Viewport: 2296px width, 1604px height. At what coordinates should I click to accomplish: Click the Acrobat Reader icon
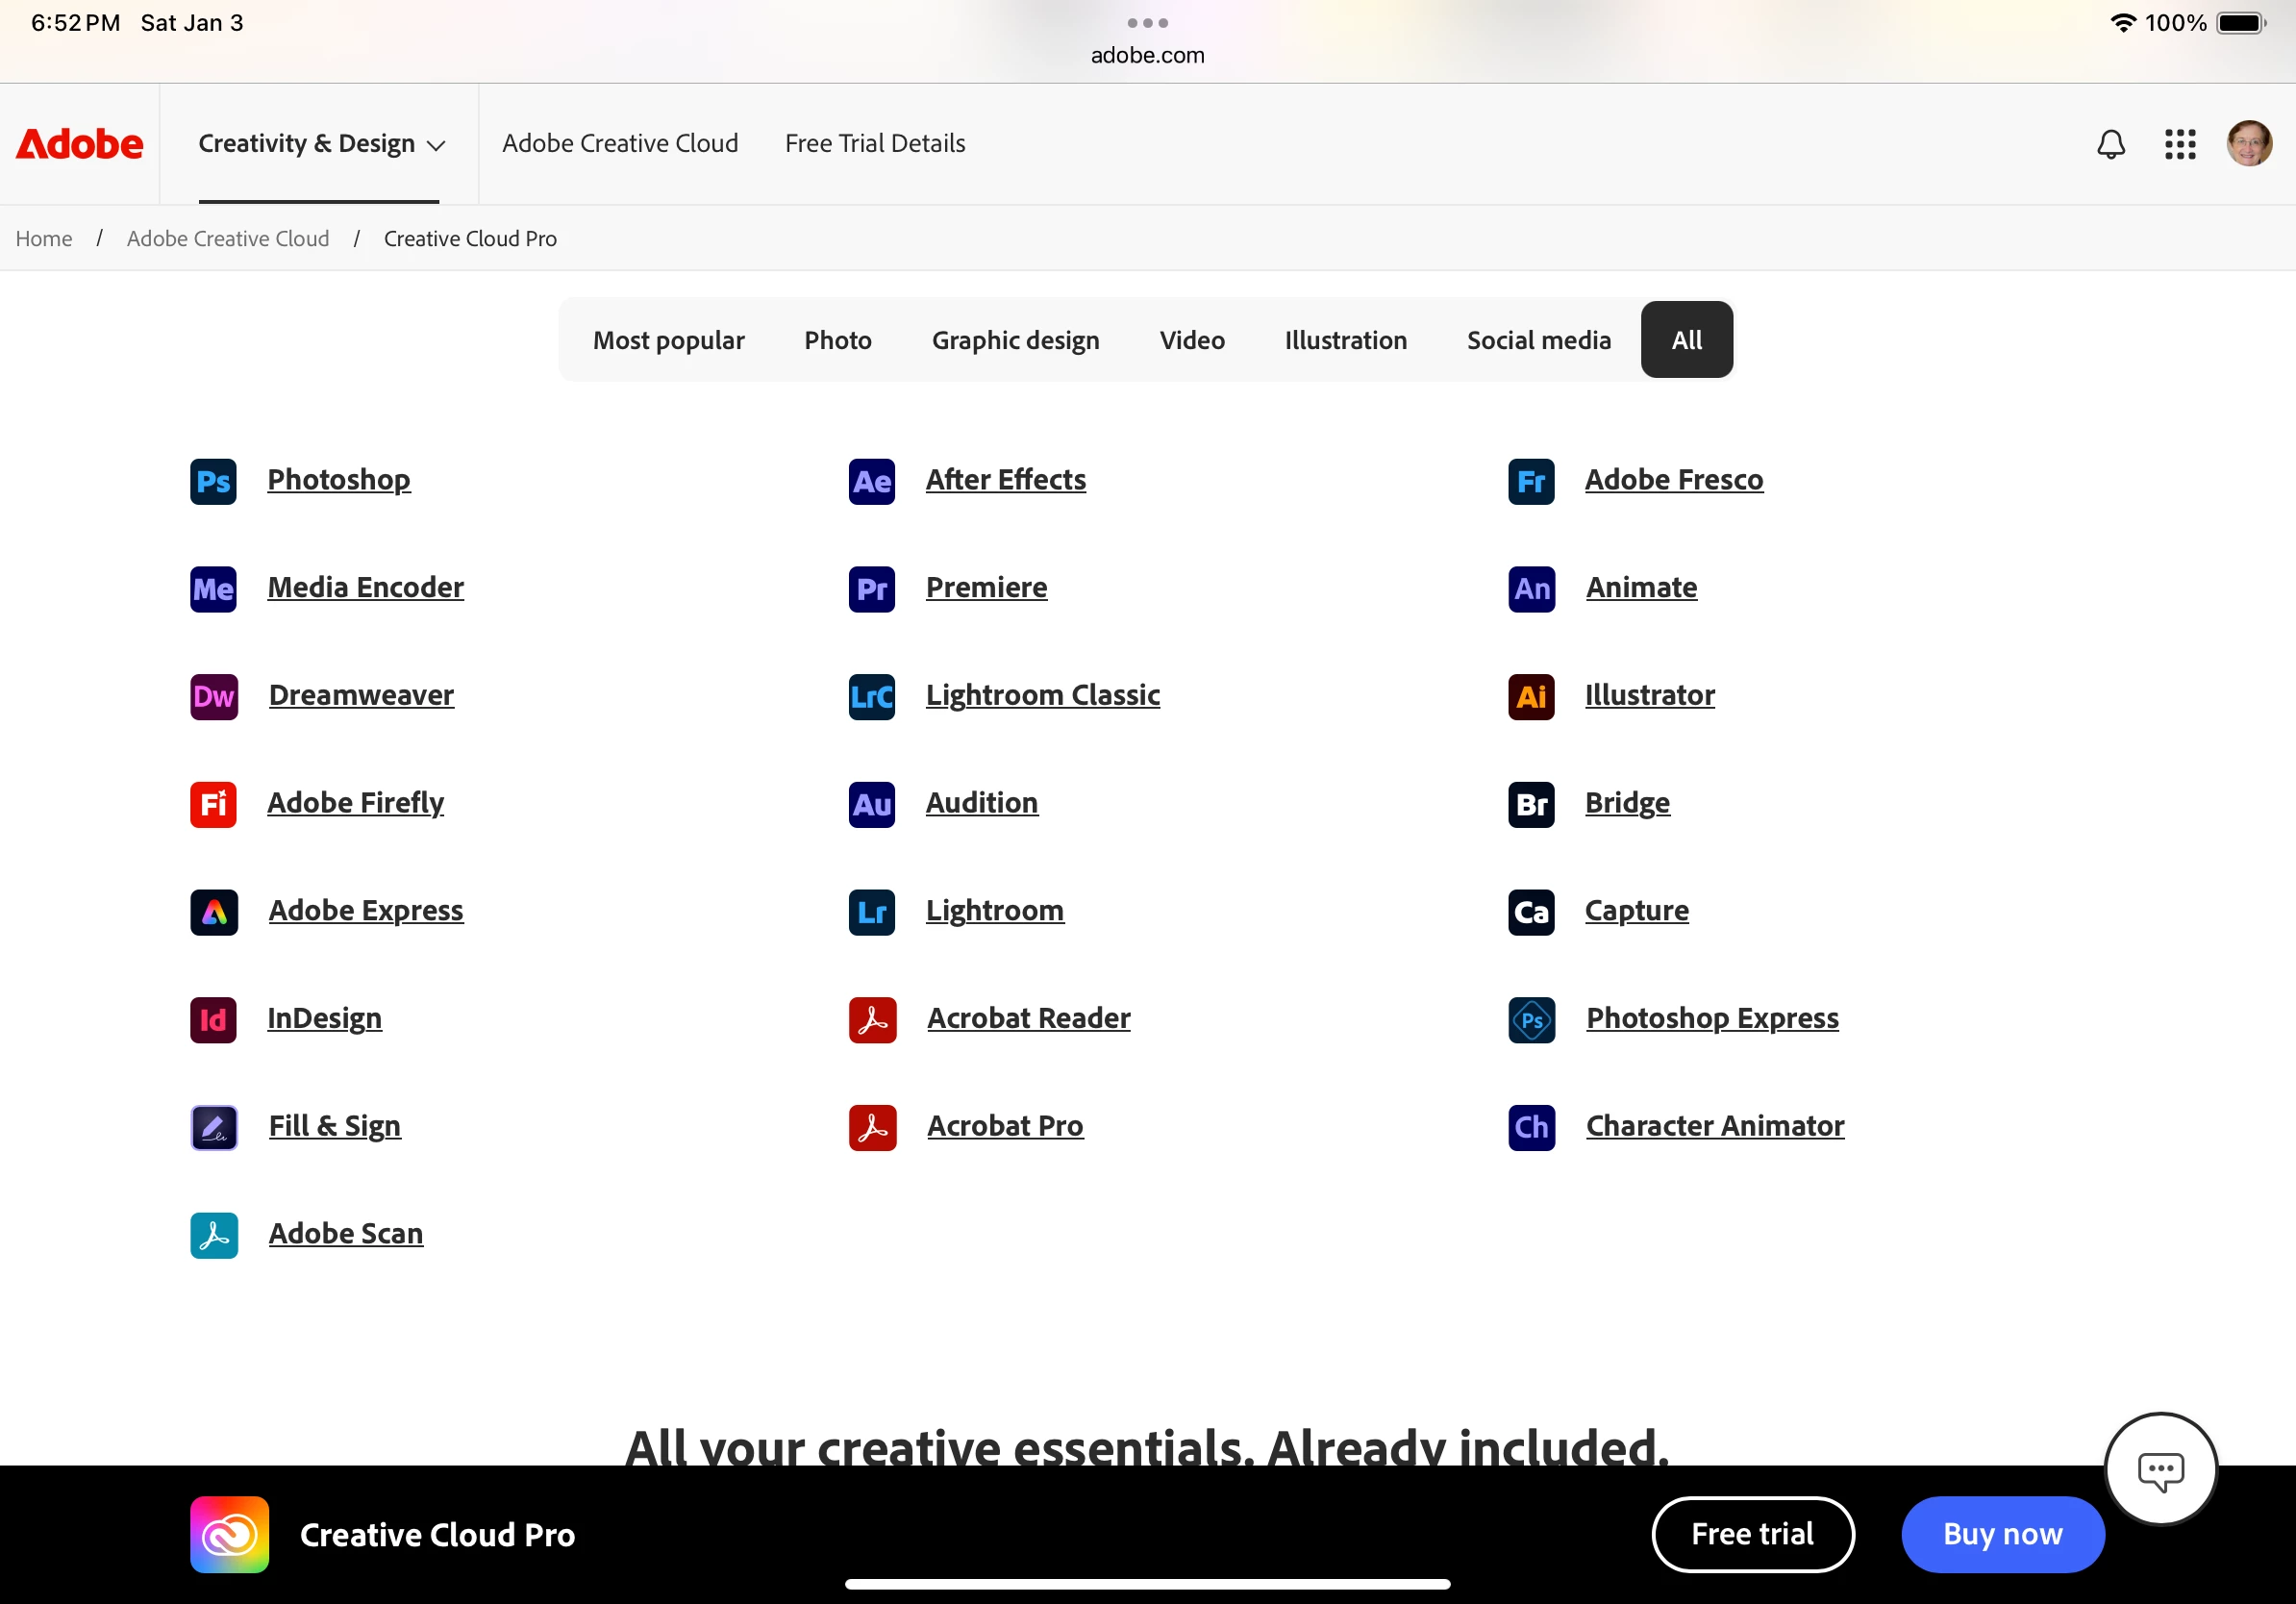[x=872, y=1020]
